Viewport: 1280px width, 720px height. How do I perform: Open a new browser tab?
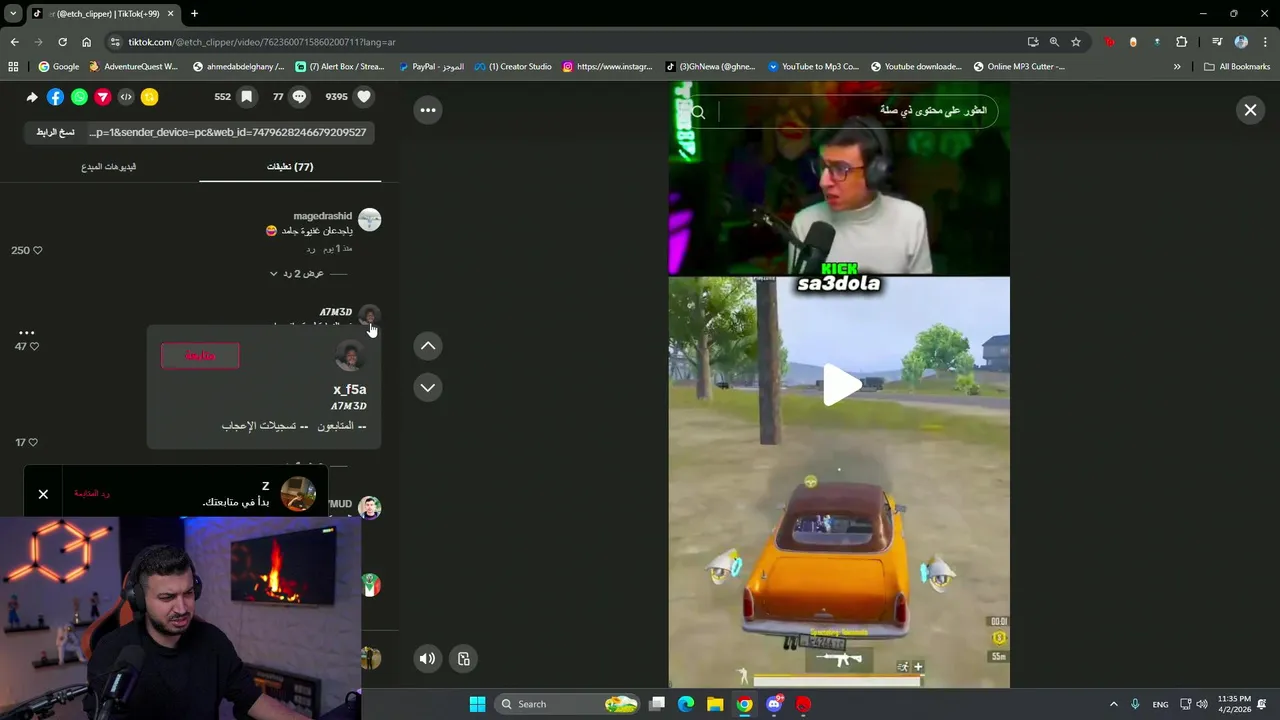[x=194, y=13]
